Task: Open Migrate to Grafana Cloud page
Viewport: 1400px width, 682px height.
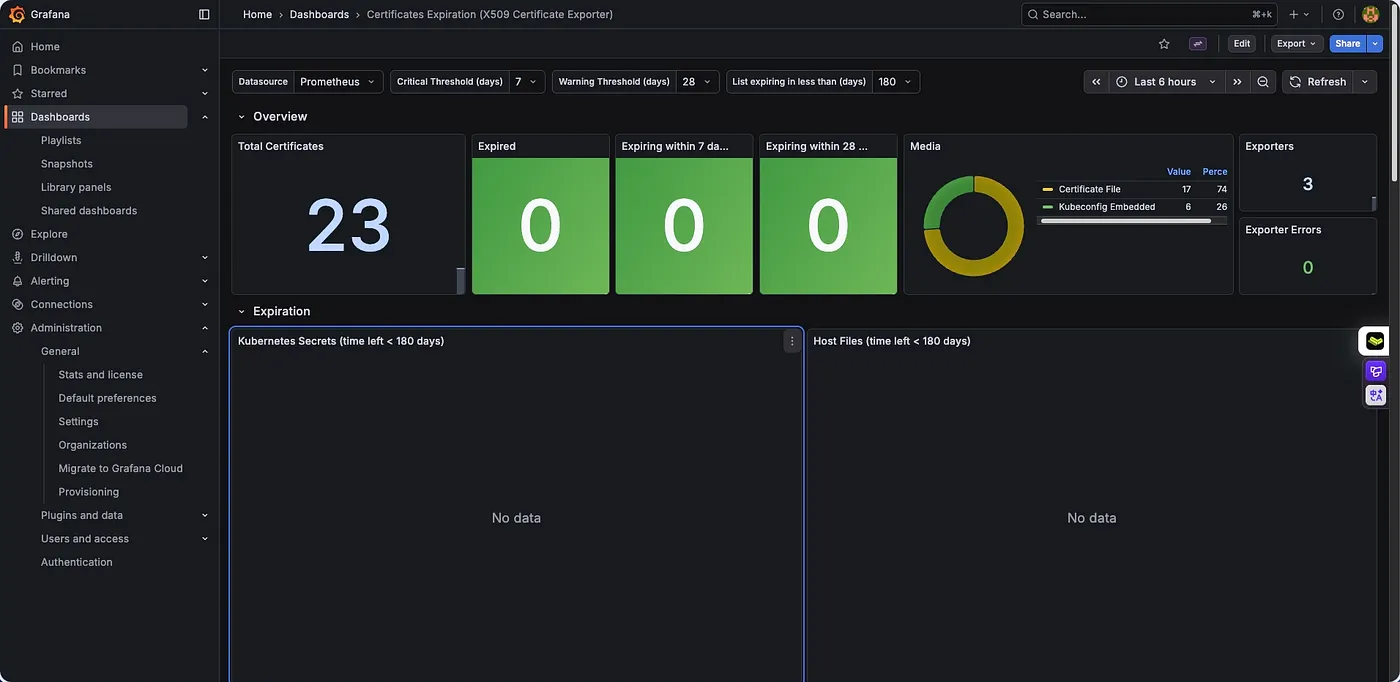Action: 121,468
